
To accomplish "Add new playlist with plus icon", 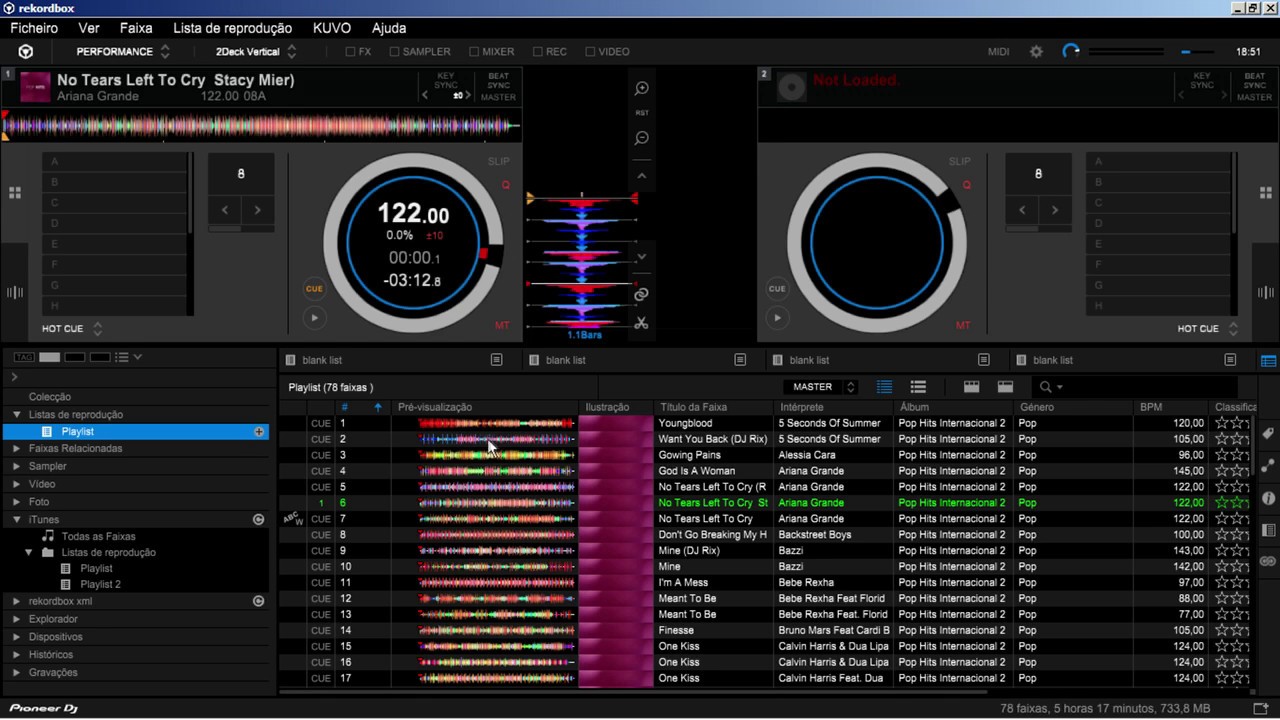I will 259,432.
